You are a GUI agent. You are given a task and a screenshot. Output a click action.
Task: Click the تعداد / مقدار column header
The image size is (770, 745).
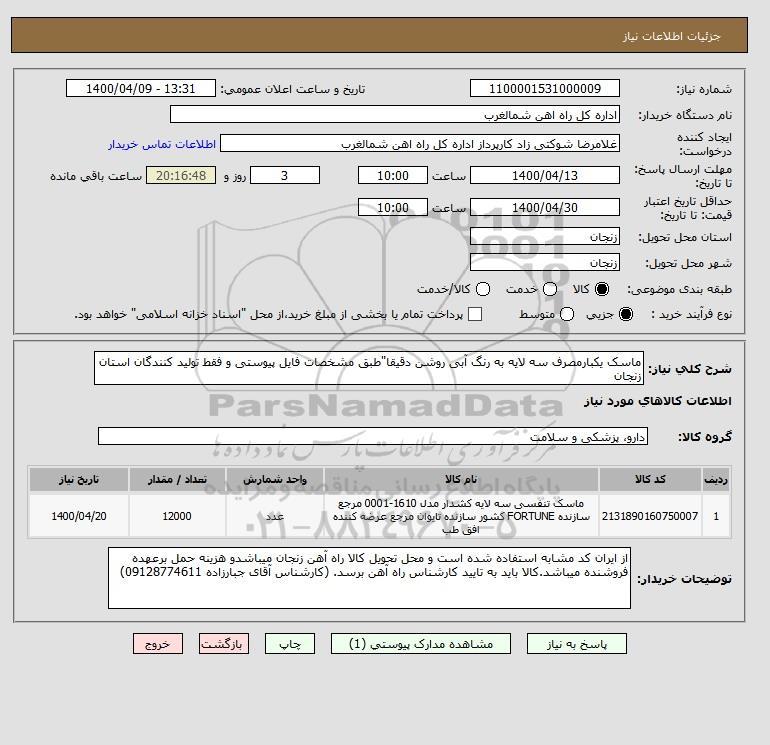177,479
